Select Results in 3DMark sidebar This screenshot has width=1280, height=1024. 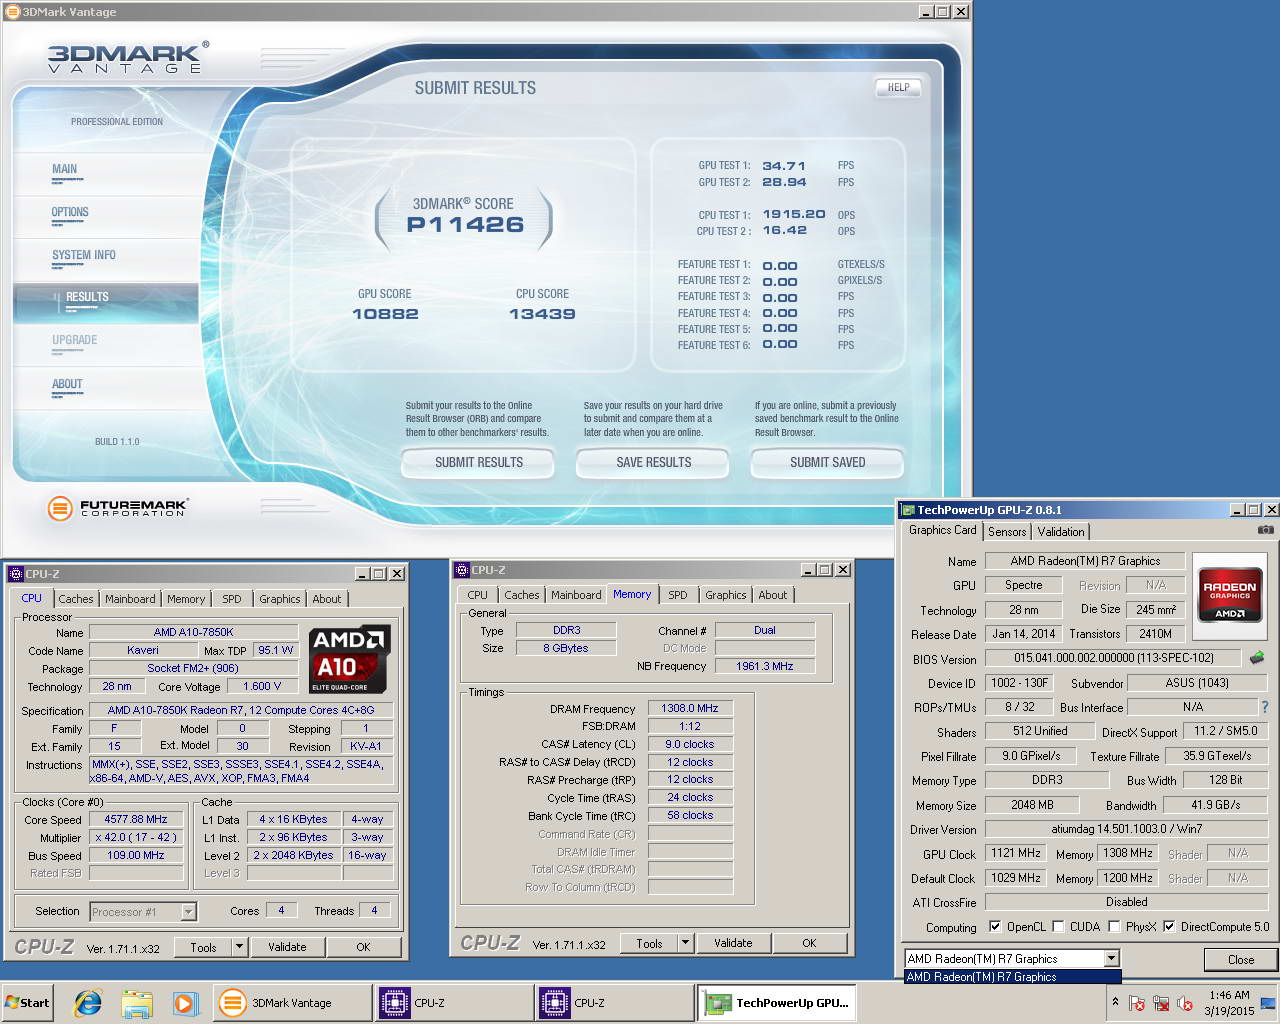point(87,297)
